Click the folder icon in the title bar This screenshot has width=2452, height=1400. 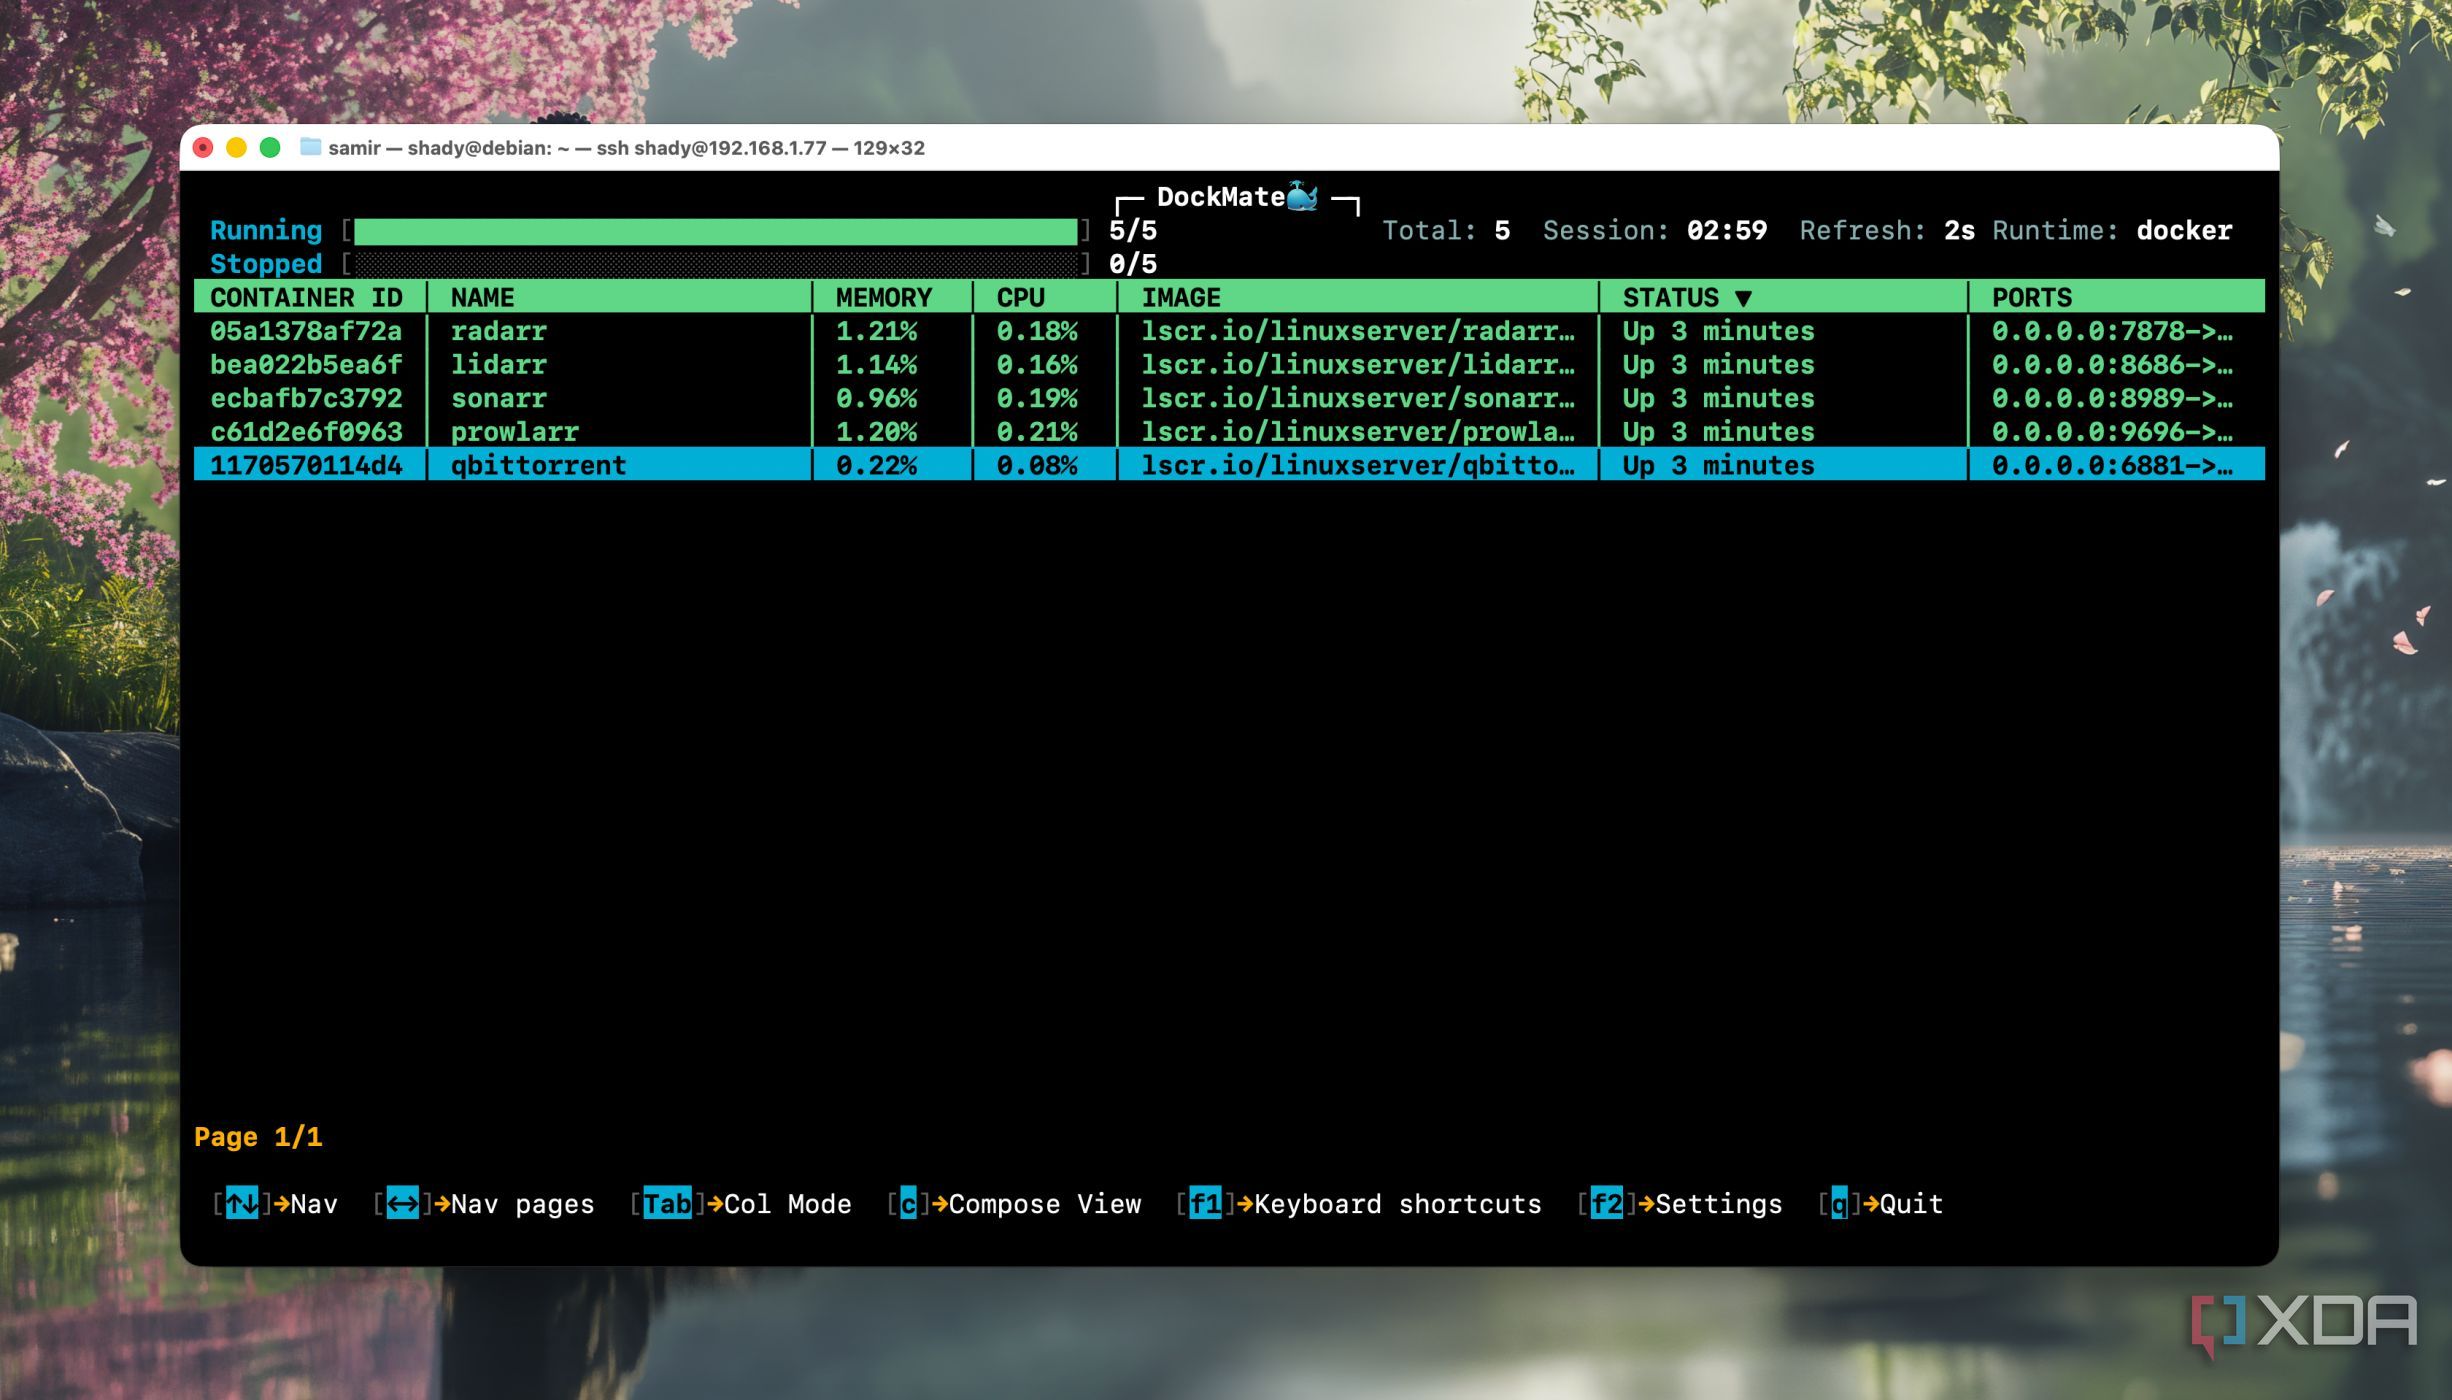pyautogui.click(x=311, y=147)
